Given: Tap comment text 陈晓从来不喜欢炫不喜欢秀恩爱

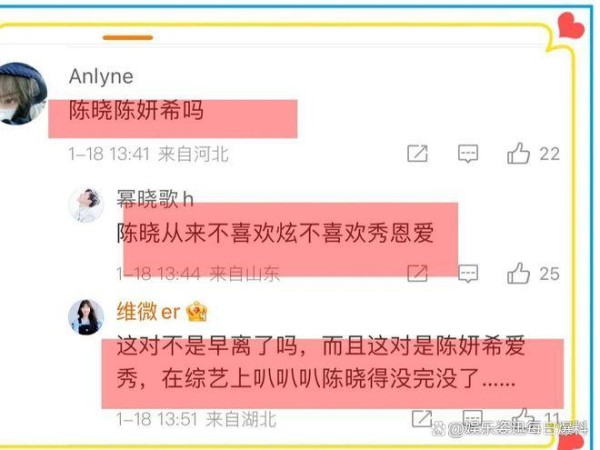Looking at the screenshot, I should pos(275,233).
